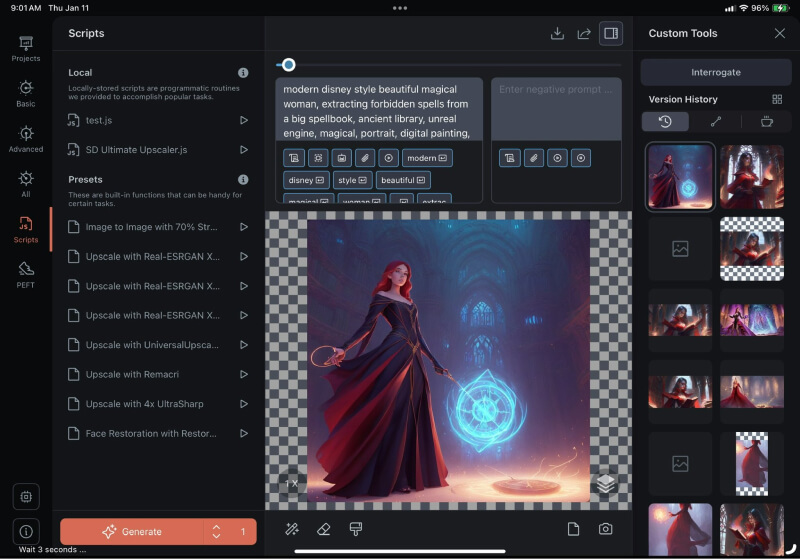The image size is (800, 559).
Task: Select the paint roller tool
Action: click(355, 529)
